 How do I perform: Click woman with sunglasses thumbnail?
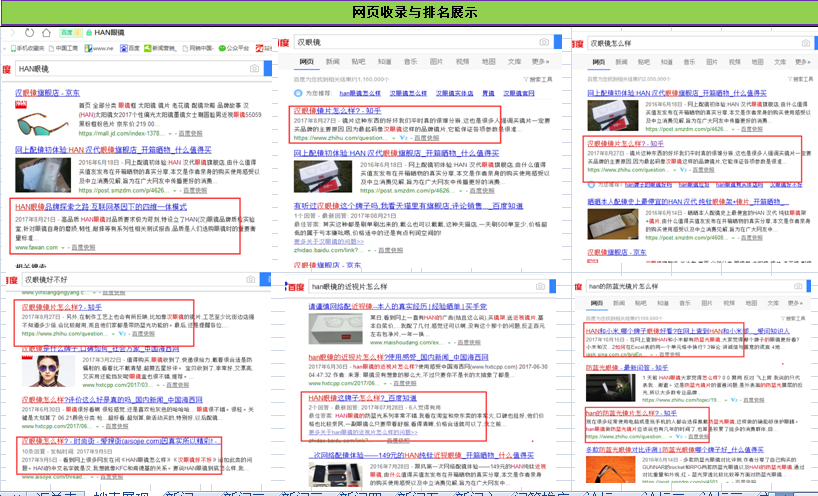[47, 371]
